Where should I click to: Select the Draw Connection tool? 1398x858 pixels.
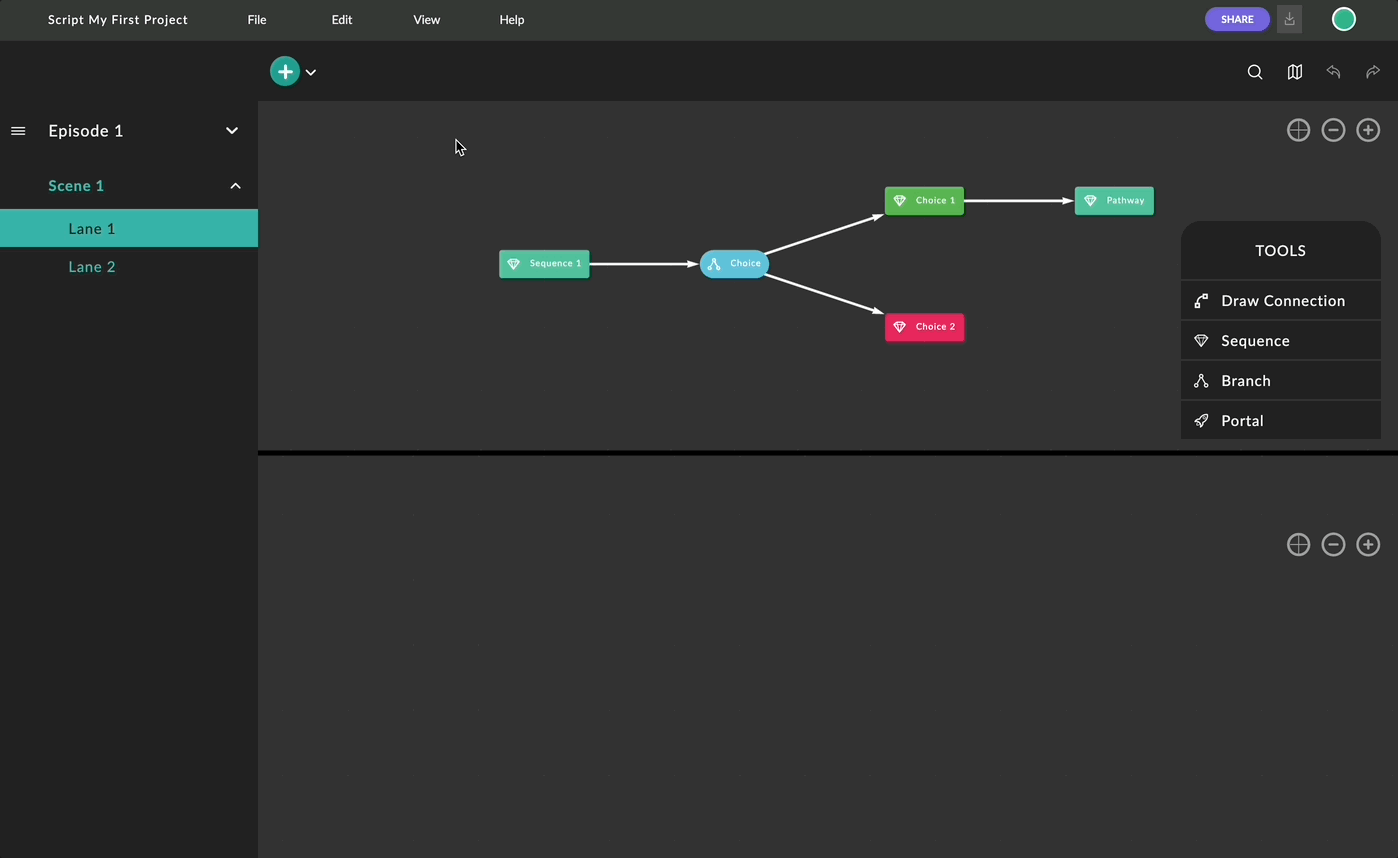pos(1281,301)
